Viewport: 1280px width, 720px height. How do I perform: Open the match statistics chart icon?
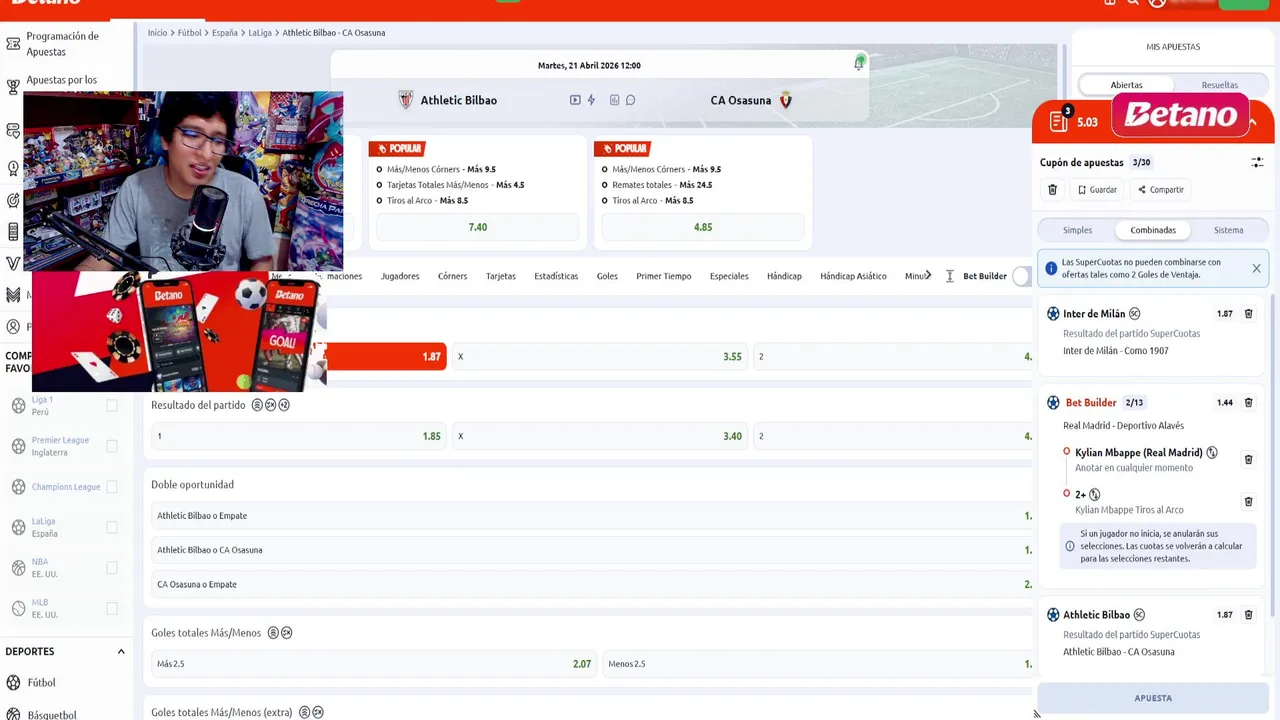tap(614, 100)
